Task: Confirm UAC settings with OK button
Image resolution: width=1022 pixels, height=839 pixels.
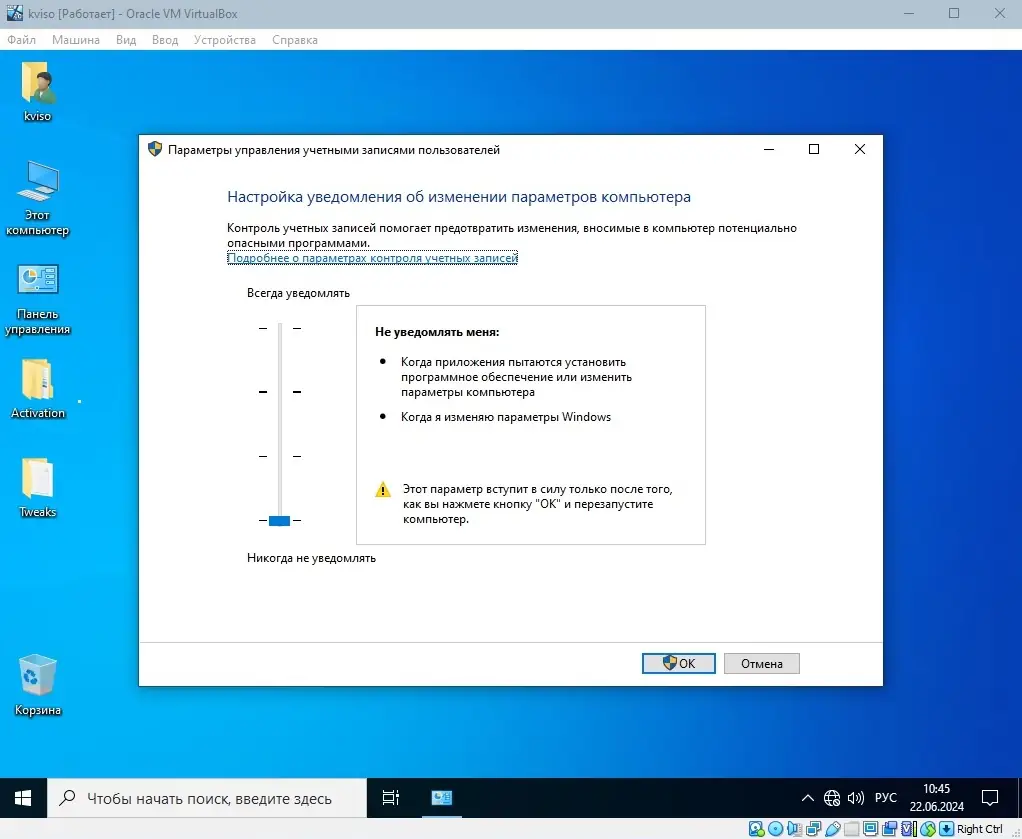Action: tap(679, 664)
